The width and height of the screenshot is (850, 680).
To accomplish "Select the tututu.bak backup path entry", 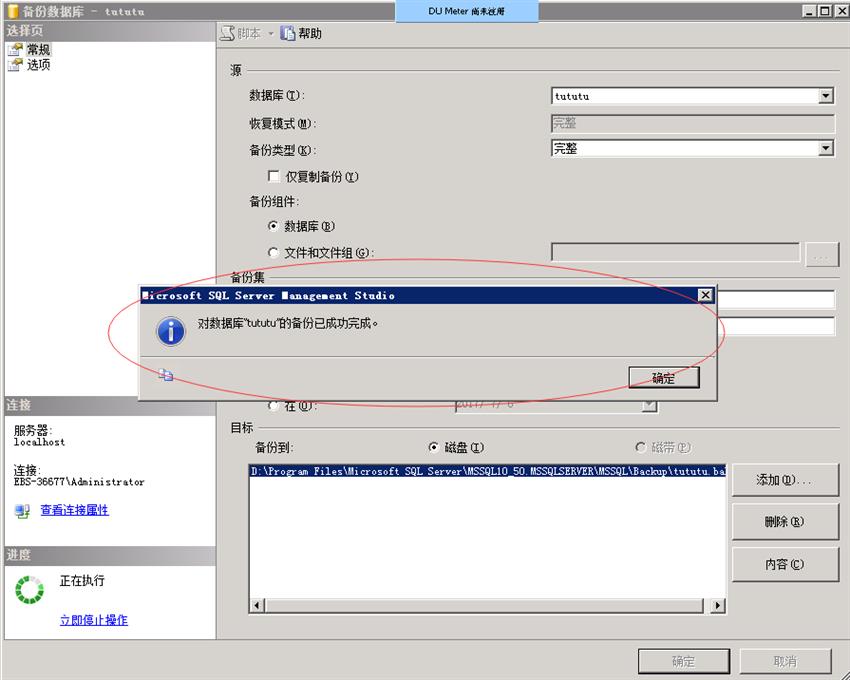I will pos(487,471).
